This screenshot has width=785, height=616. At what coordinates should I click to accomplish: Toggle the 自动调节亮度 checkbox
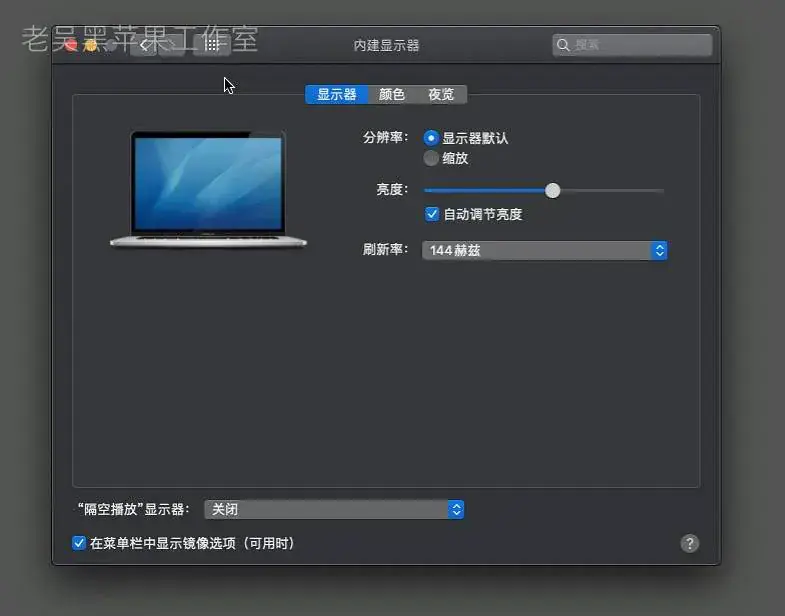(432, 214)
